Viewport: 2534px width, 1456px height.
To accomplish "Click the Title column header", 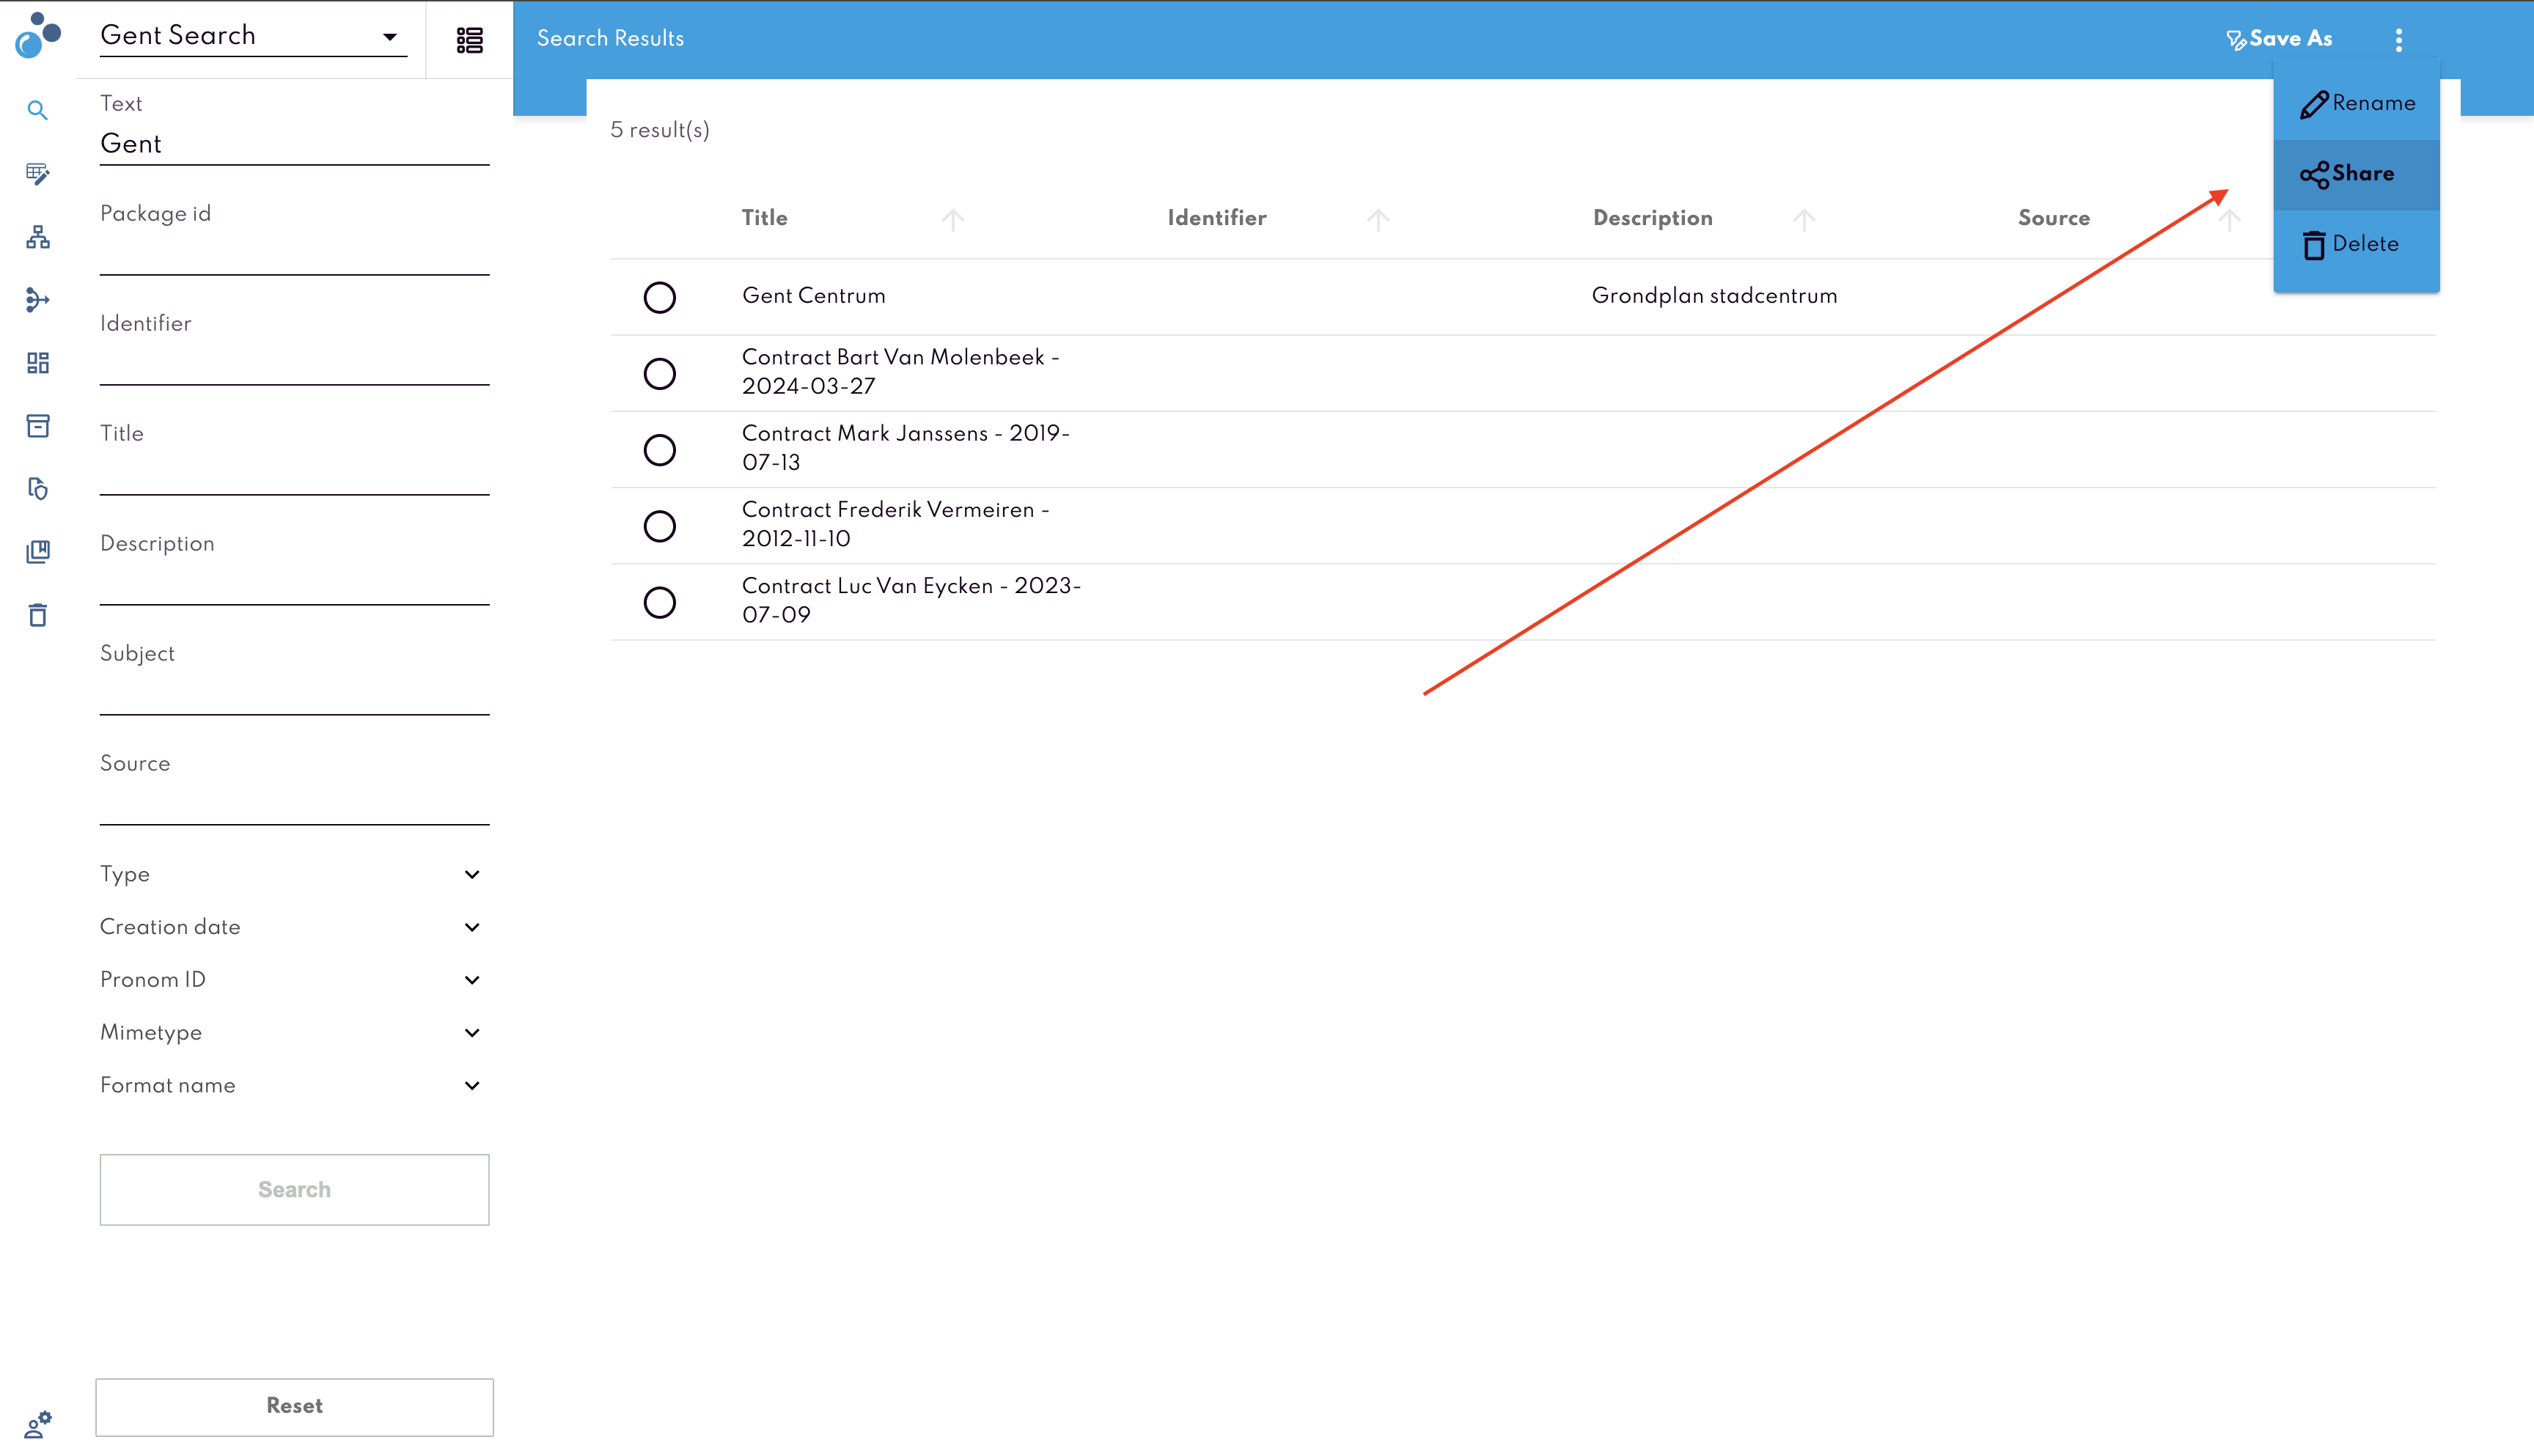I will point(764,218).
